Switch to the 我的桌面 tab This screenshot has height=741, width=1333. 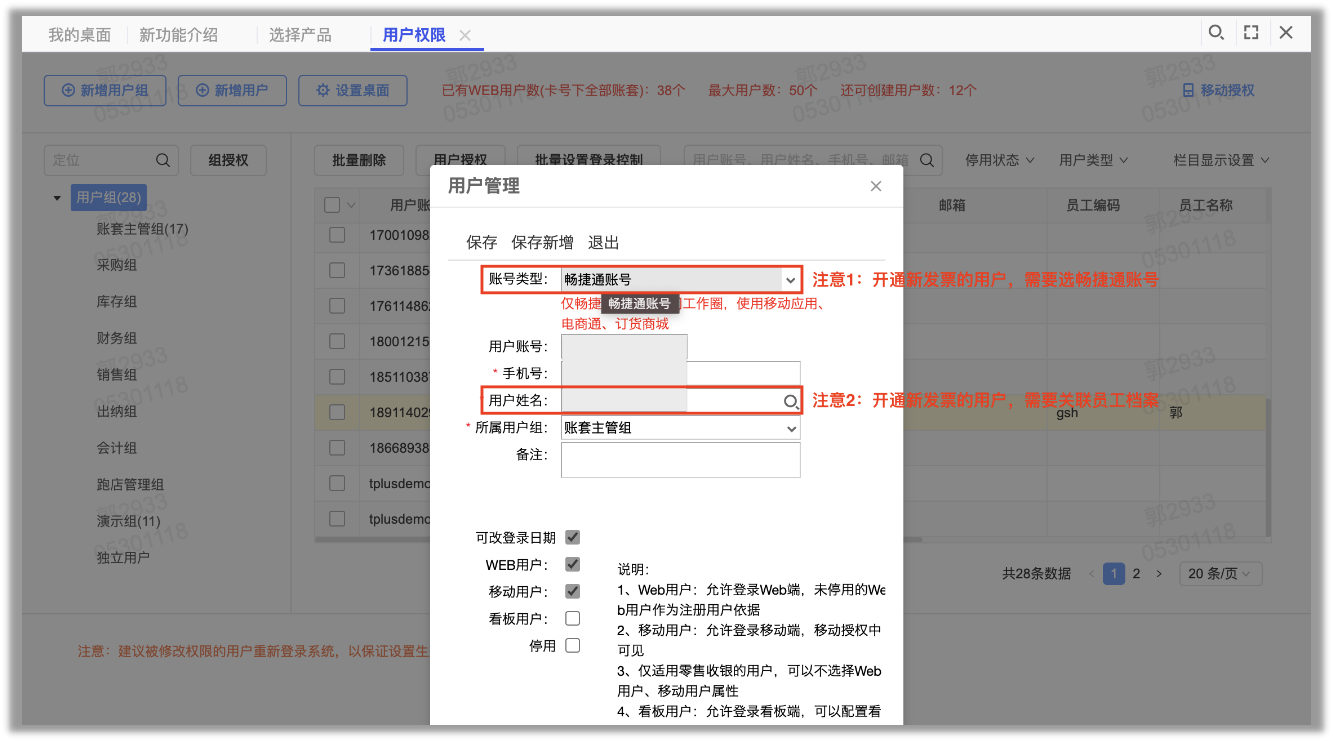tap(80, 35)
